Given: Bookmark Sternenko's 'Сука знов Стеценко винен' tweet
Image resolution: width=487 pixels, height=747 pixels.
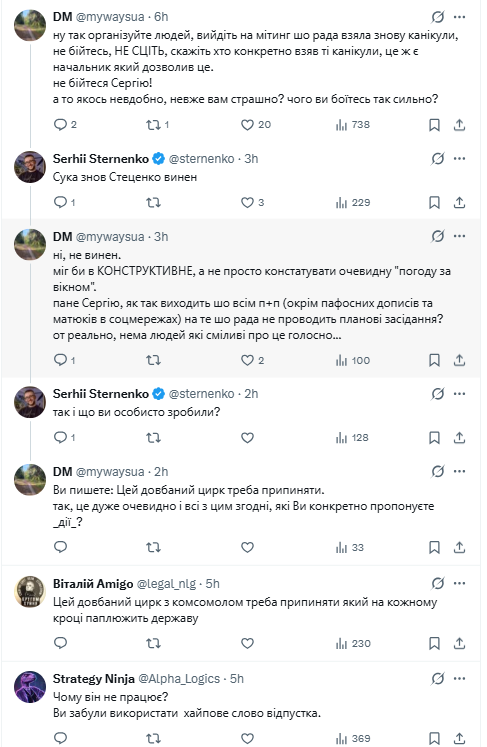Looking at the screenshot, I should [x=434, y=202].
